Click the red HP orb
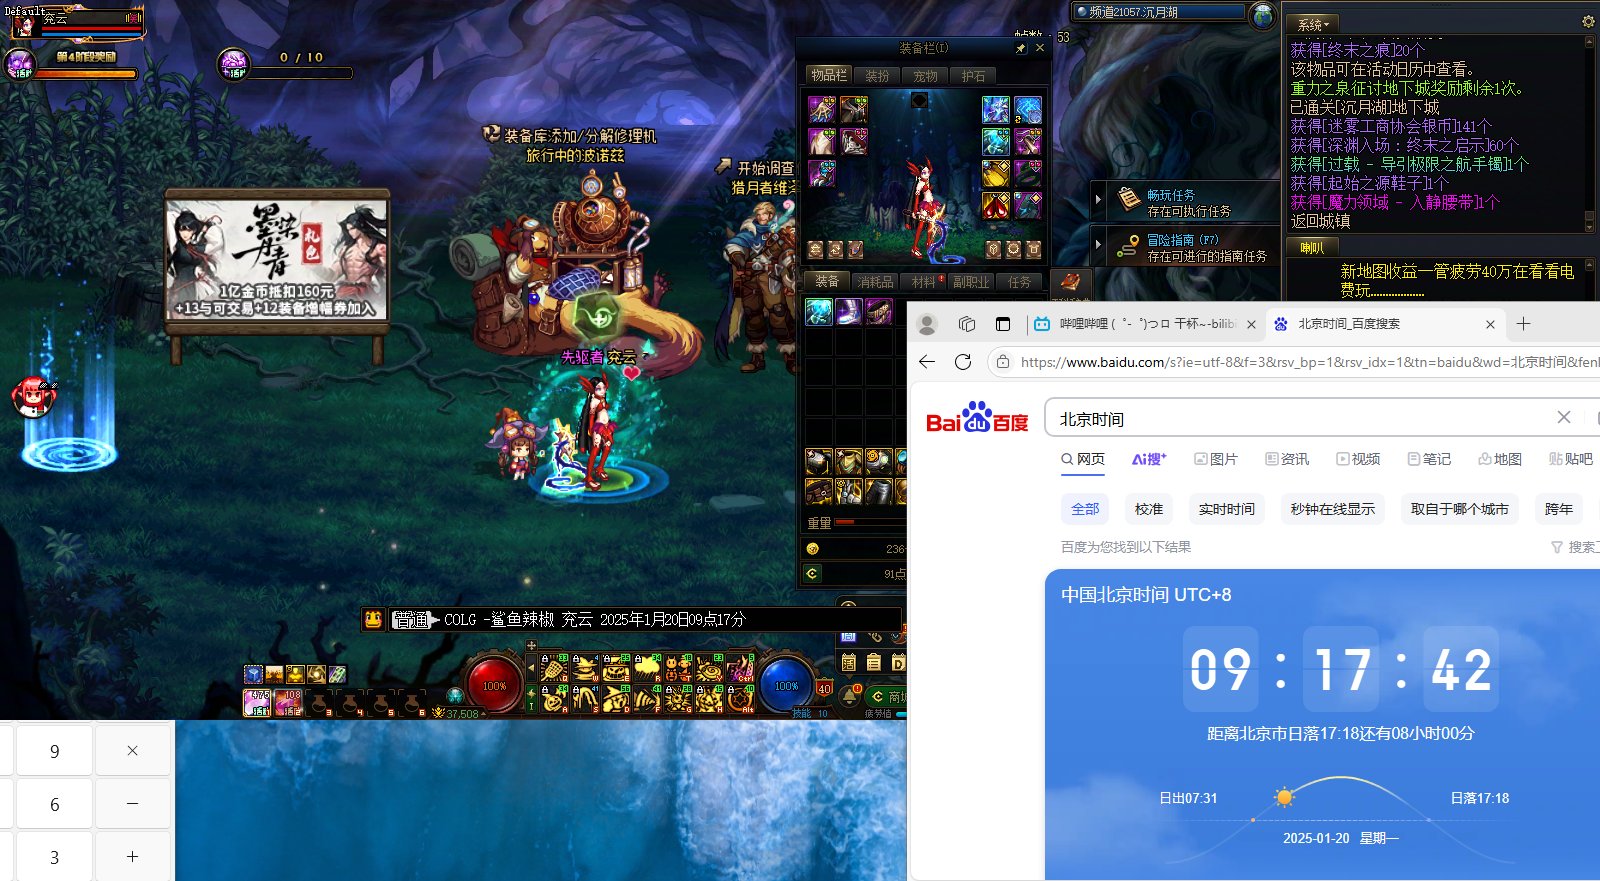Screen dimensions: 1600x881 click(495, 686)
